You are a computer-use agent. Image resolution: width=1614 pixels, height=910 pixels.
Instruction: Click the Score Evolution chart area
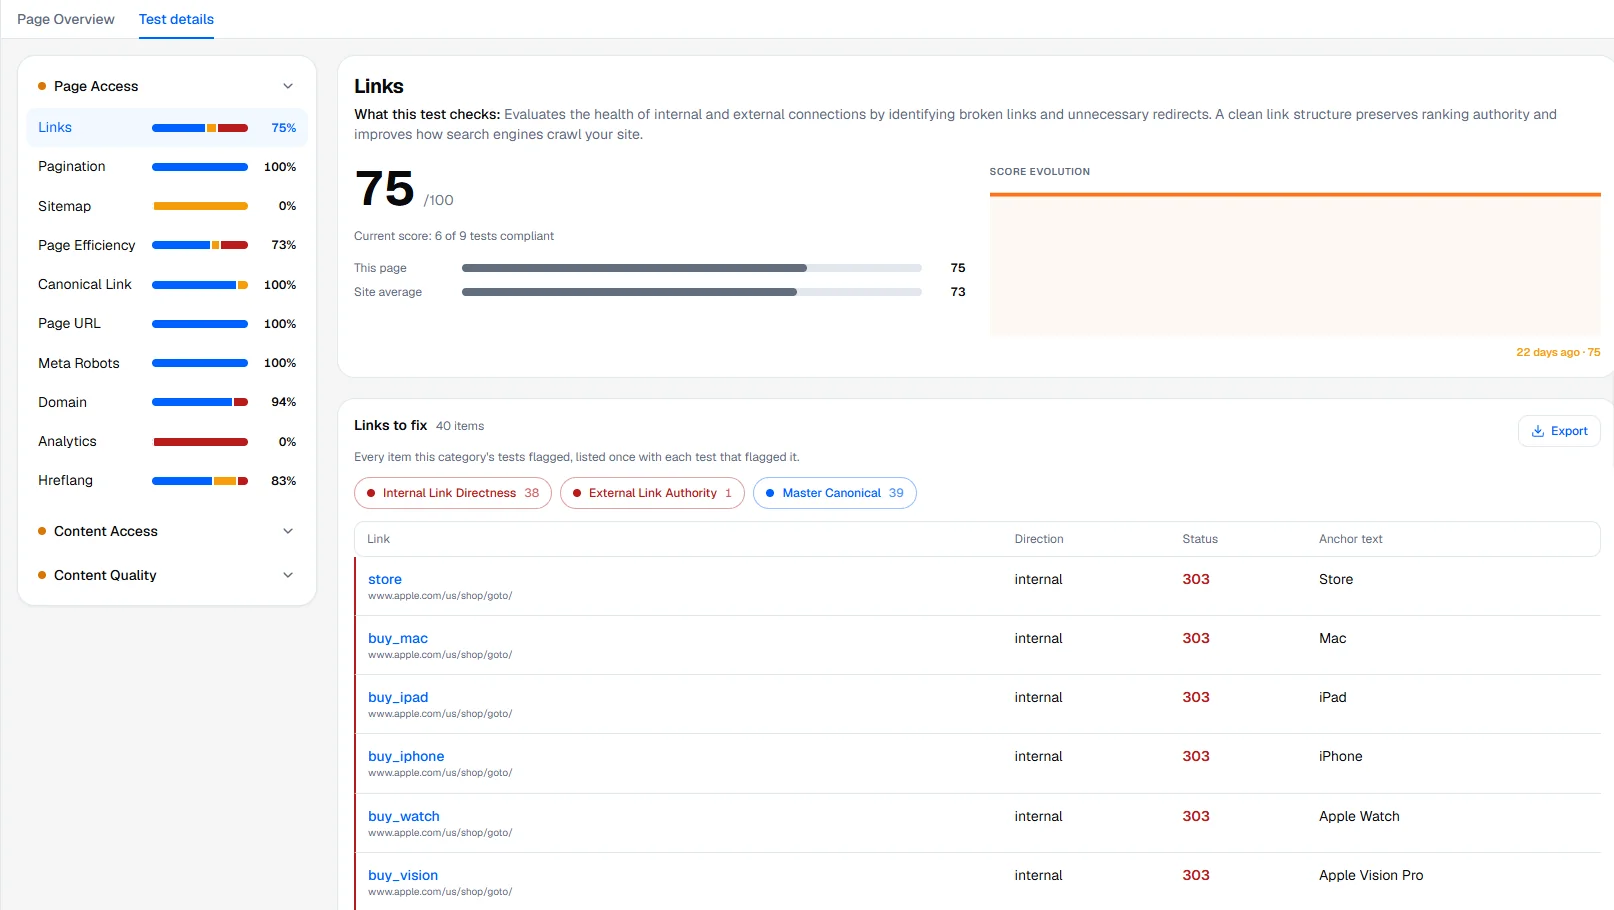[1295, 264]
